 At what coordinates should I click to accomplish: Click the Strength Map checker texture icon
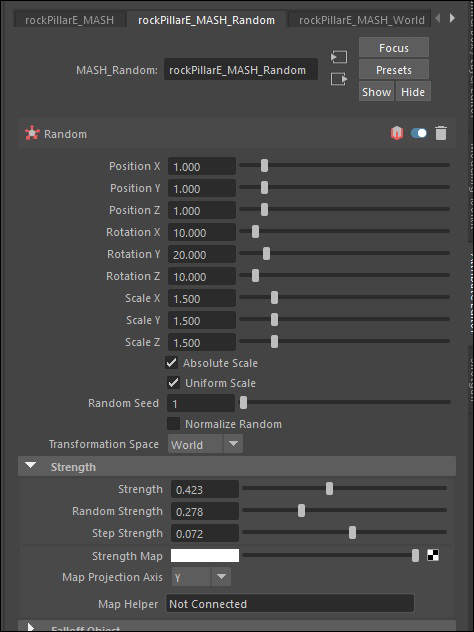pyautogui.click(x=433, y=555)
